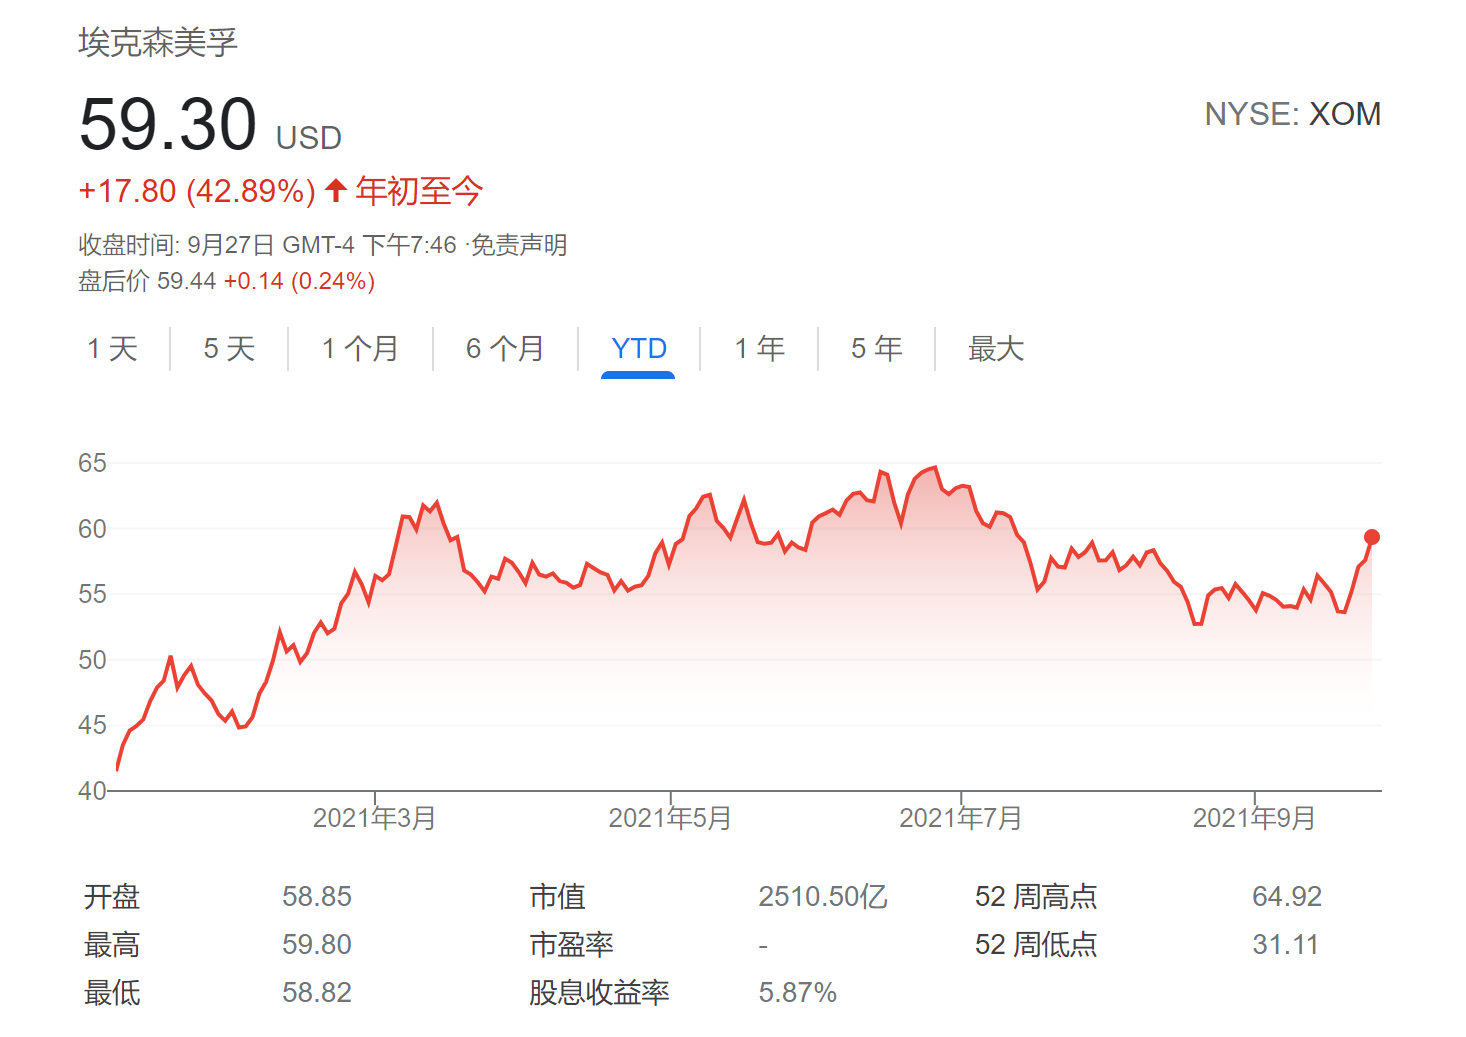This screenshot has height=1037, width=1466.
Task: Click the +17.80 (42.89%) change text
Action: pos(197,190)
